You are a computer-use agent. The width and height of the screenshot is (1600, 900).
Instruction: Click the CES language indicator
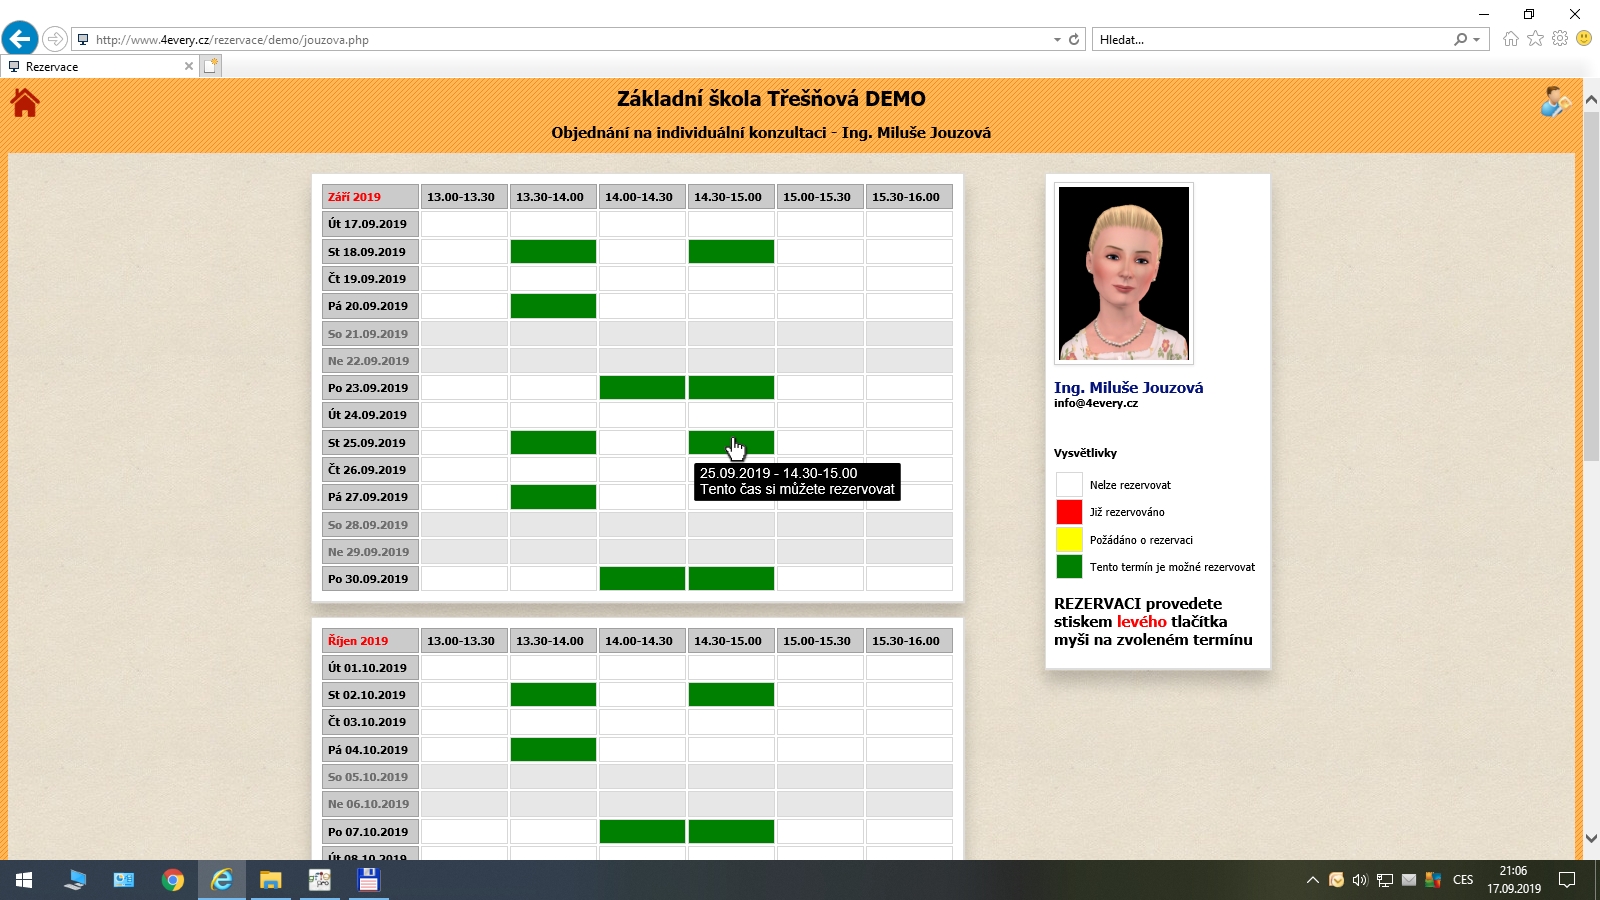[x=1463, y=880]
